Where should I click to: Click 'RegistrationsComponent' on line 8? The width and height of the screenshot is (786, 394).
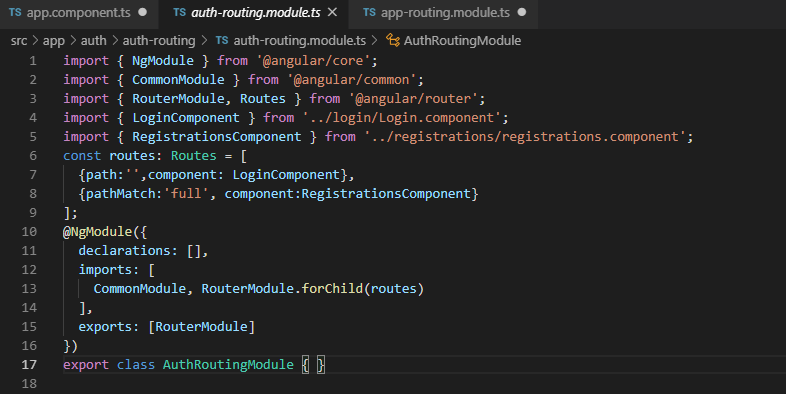tap(386, 194)
